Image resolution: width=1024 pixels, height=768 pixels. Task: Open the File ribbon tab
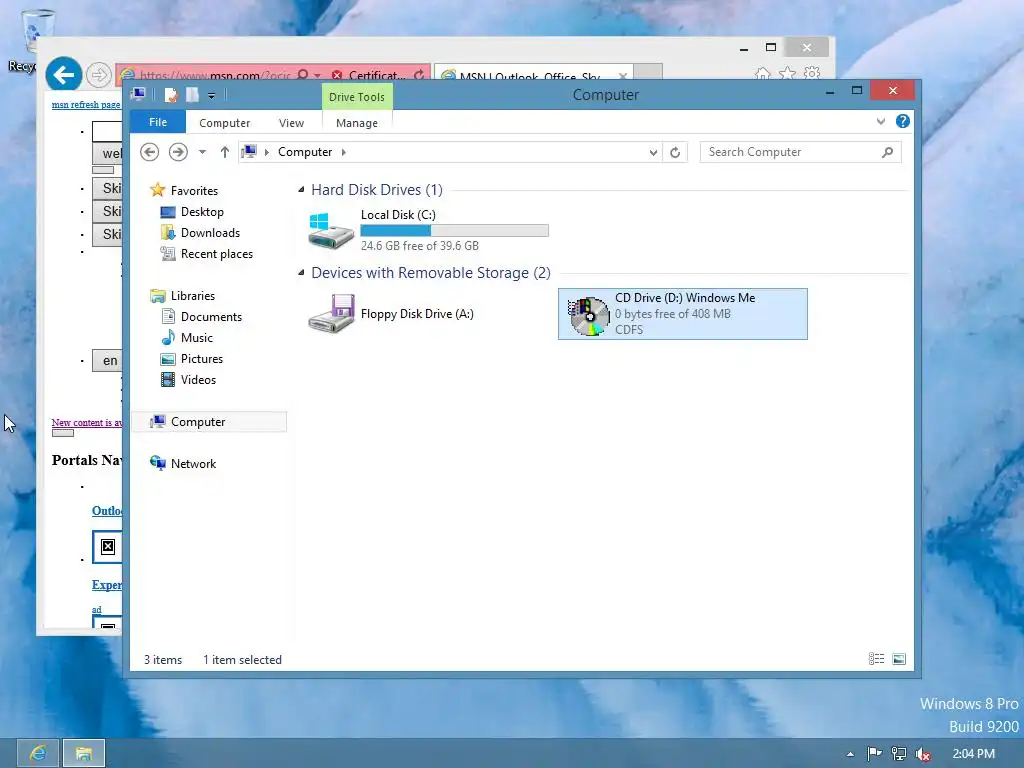[x=158, y=122]
